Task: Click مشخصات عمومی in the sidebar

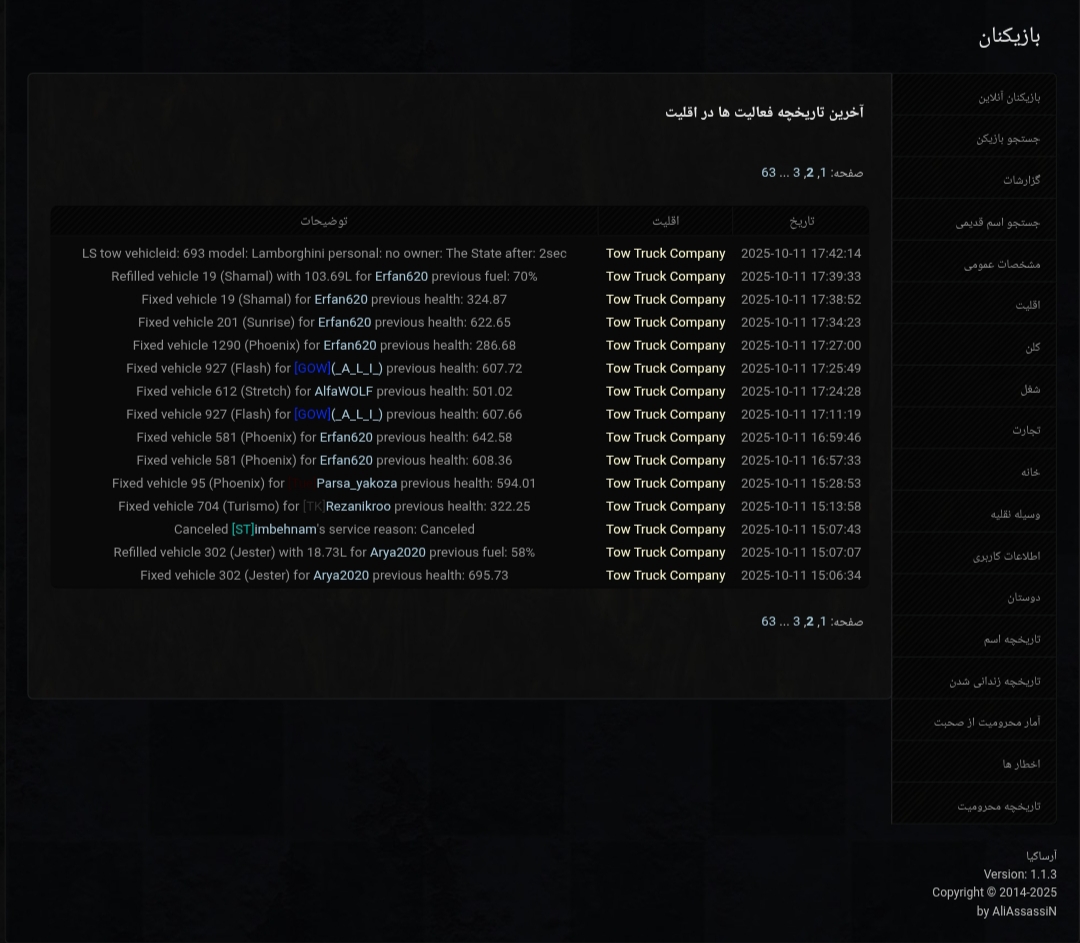Action: tap(1001, 264)
